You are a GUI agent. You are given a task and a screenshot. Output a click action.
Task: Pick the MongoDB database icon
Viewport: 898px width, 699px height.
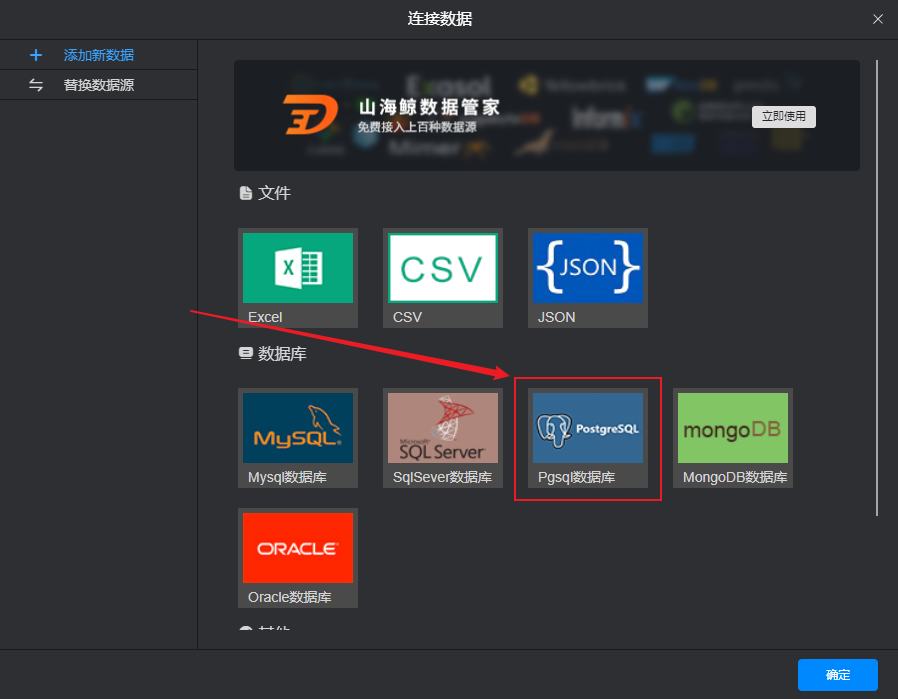732,428
